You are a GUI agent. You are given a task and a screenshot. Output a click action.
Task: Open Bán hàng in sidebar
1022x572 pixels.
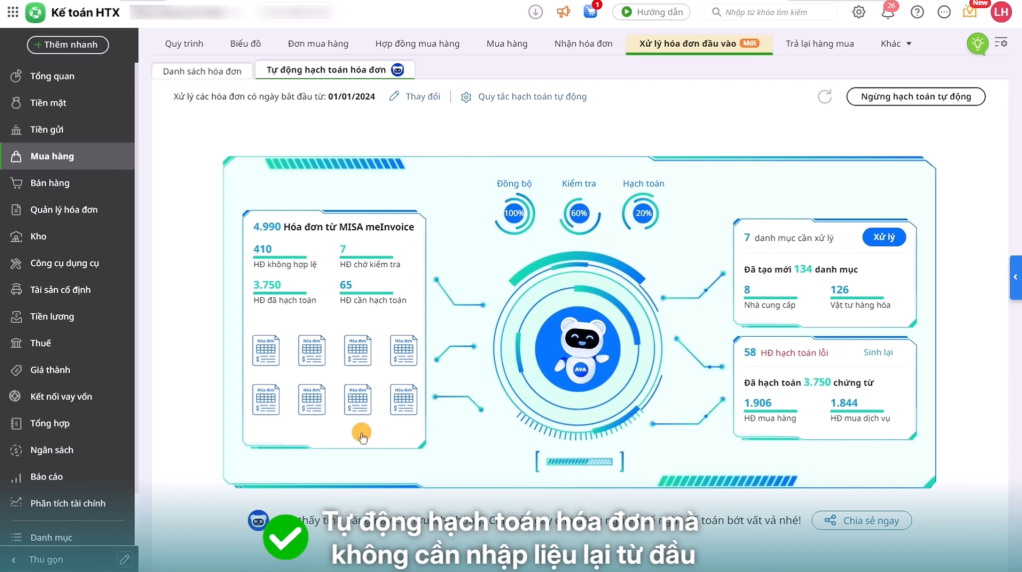coord(68,183)
